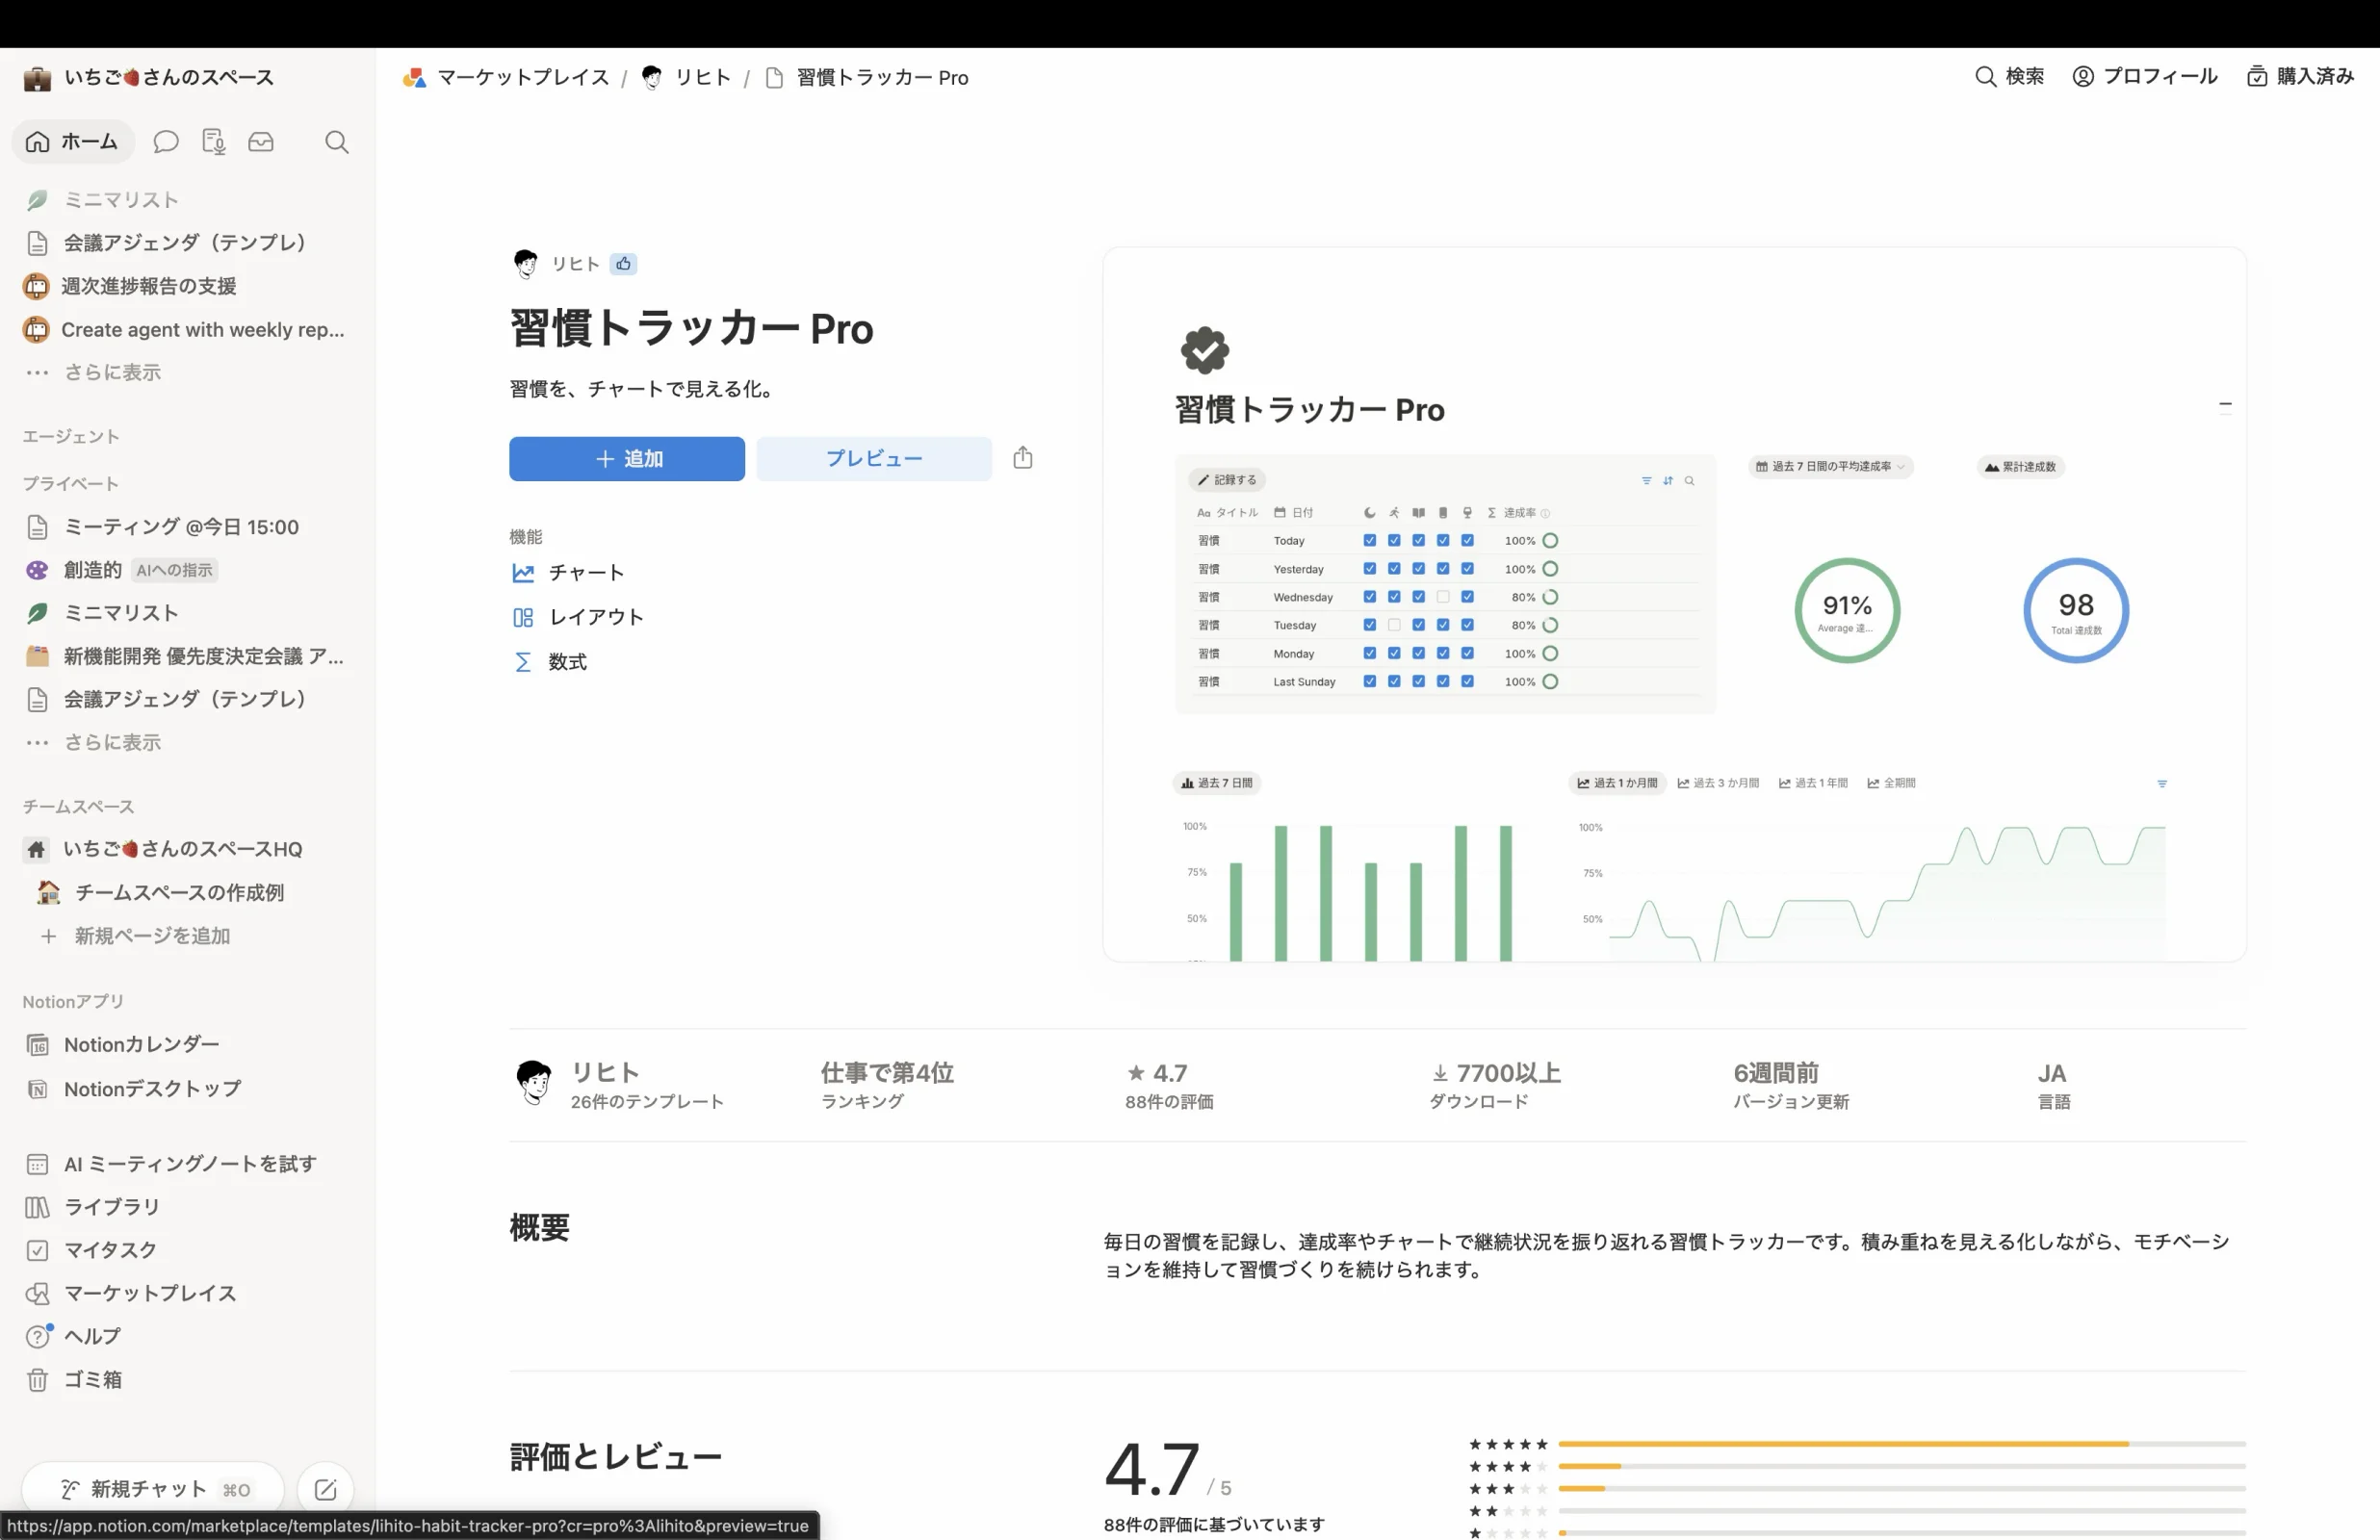
Task: Select the ホーム tab
Action: coord(73,142)
